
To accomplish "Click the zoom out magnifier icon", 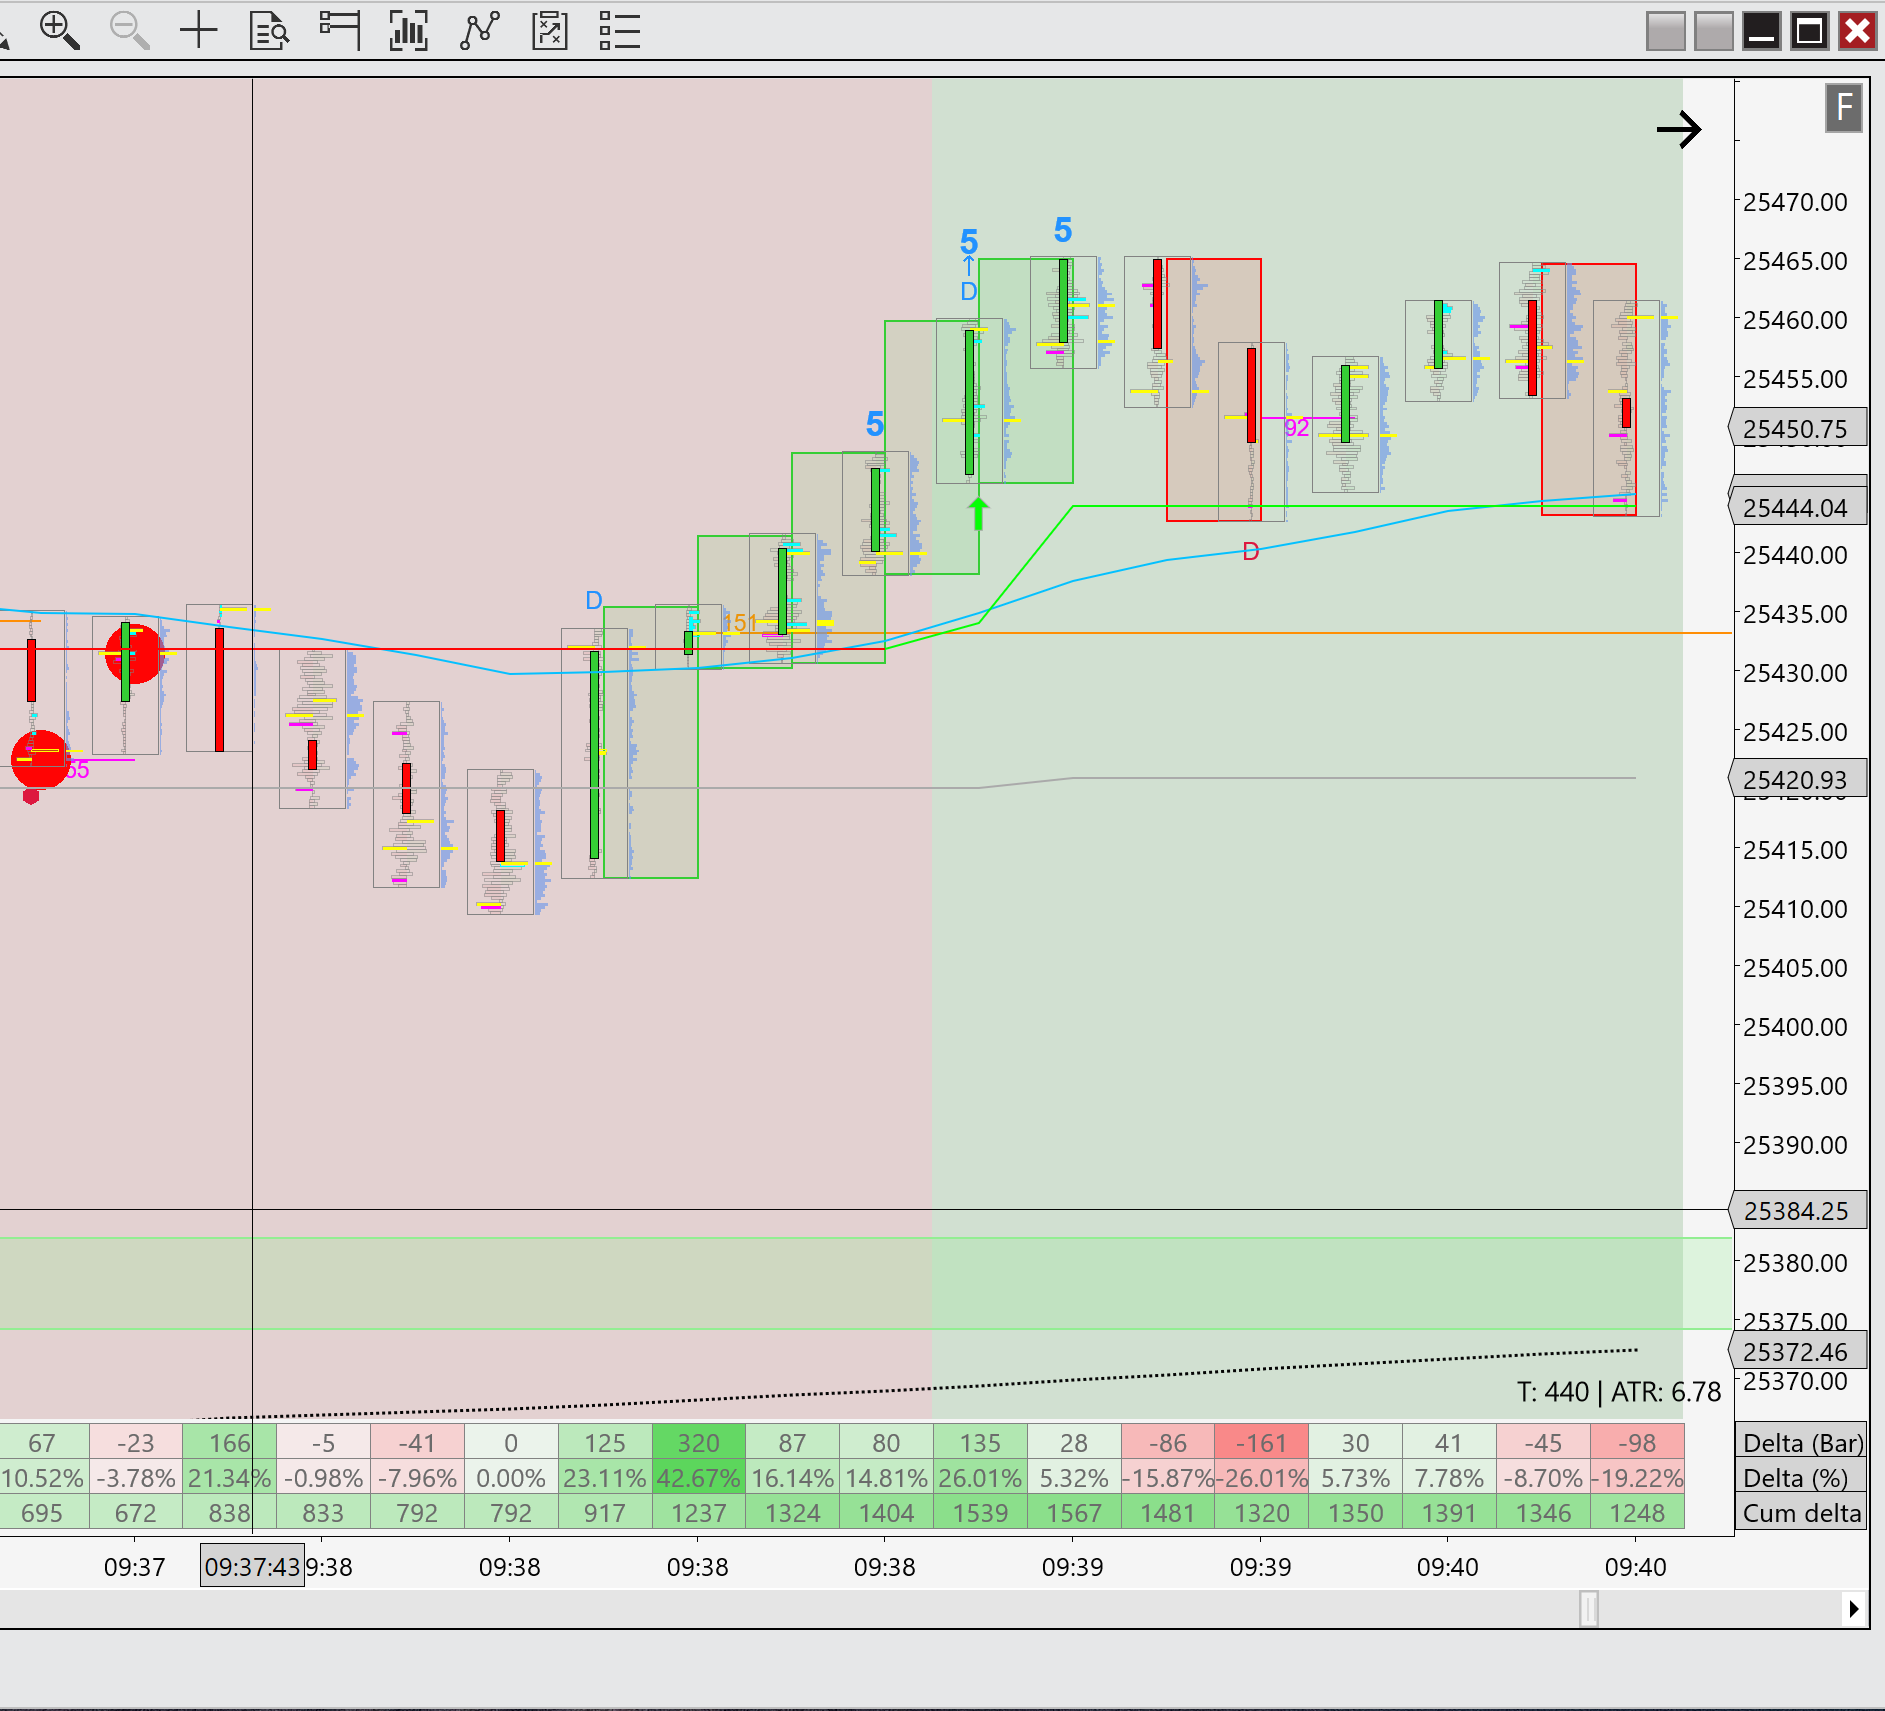I will (x=129, y=31).
